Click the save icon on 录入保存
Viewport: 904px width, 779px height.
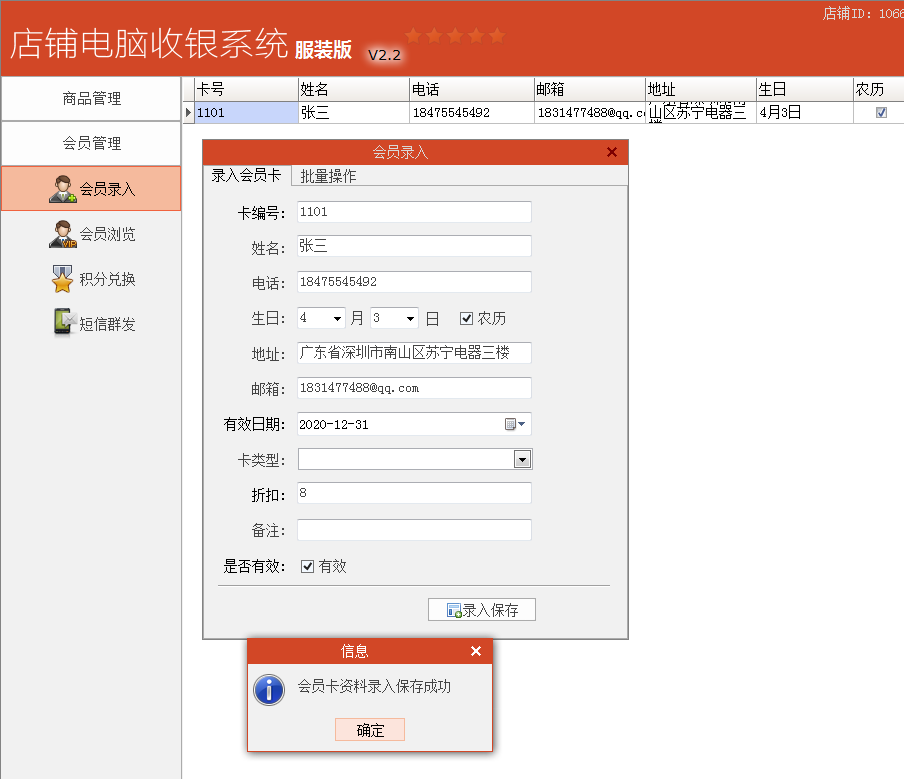click(x=454, y=610)
